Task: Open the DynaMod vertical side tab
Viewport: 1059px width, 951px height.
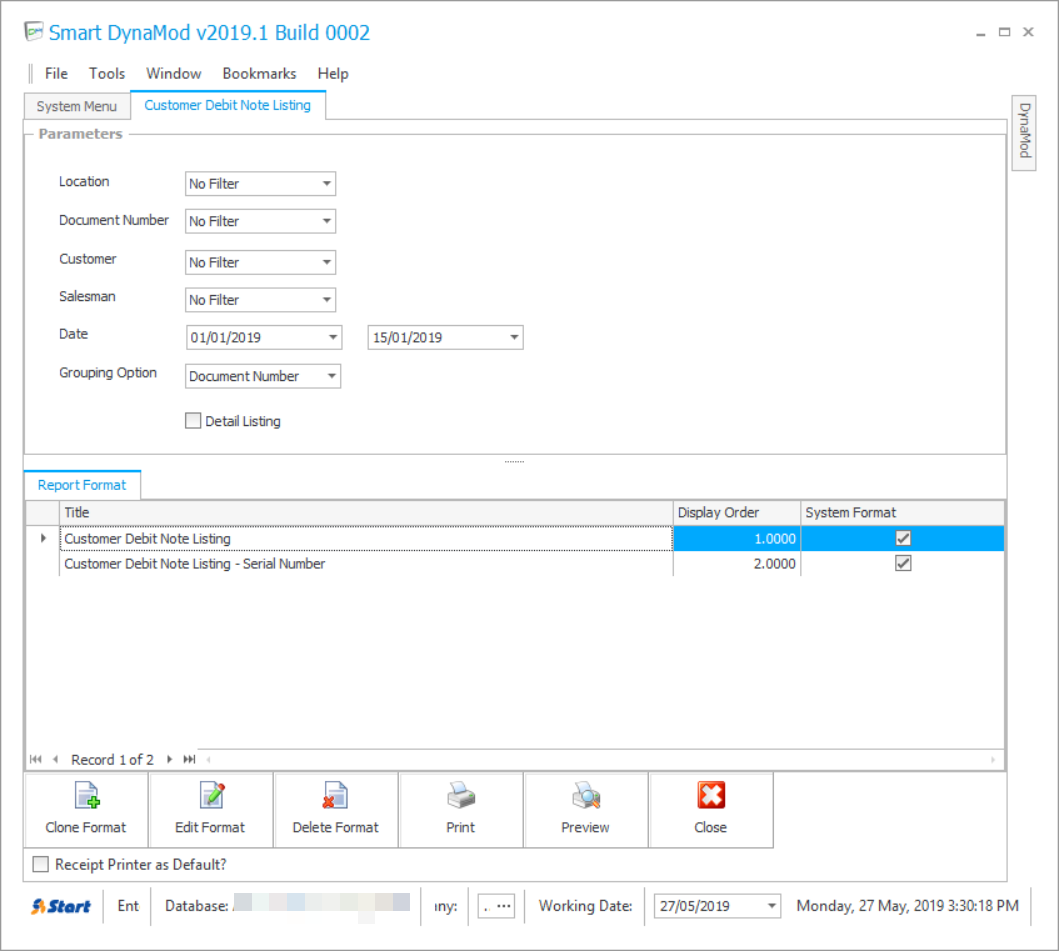Action: [1024, 132]
